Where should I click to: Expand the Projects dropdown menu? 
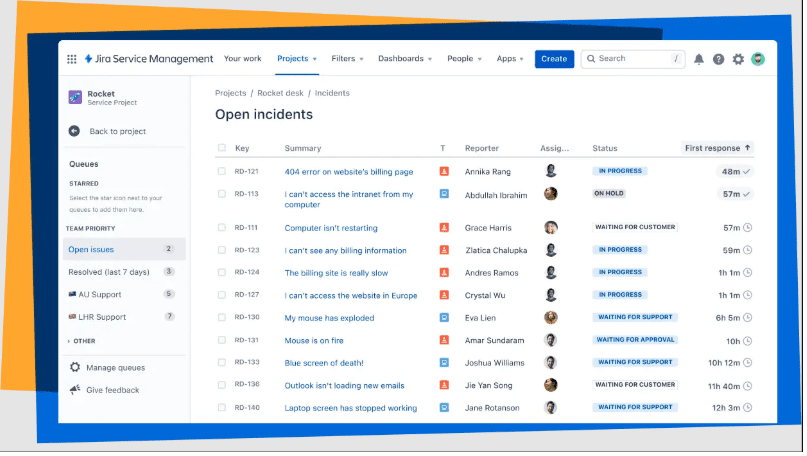(297, 59)
